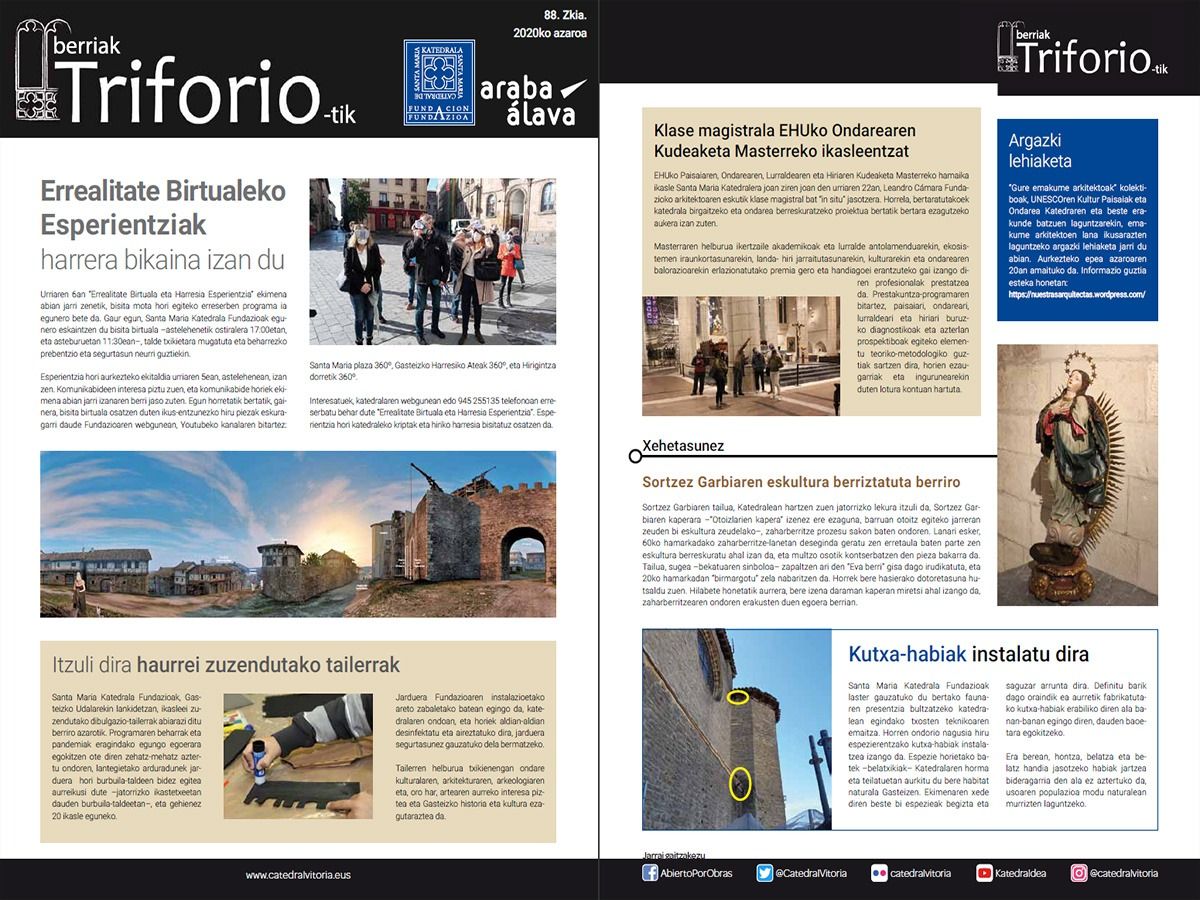Click the "Jarrai gaitzakezu" footer text

674,856
